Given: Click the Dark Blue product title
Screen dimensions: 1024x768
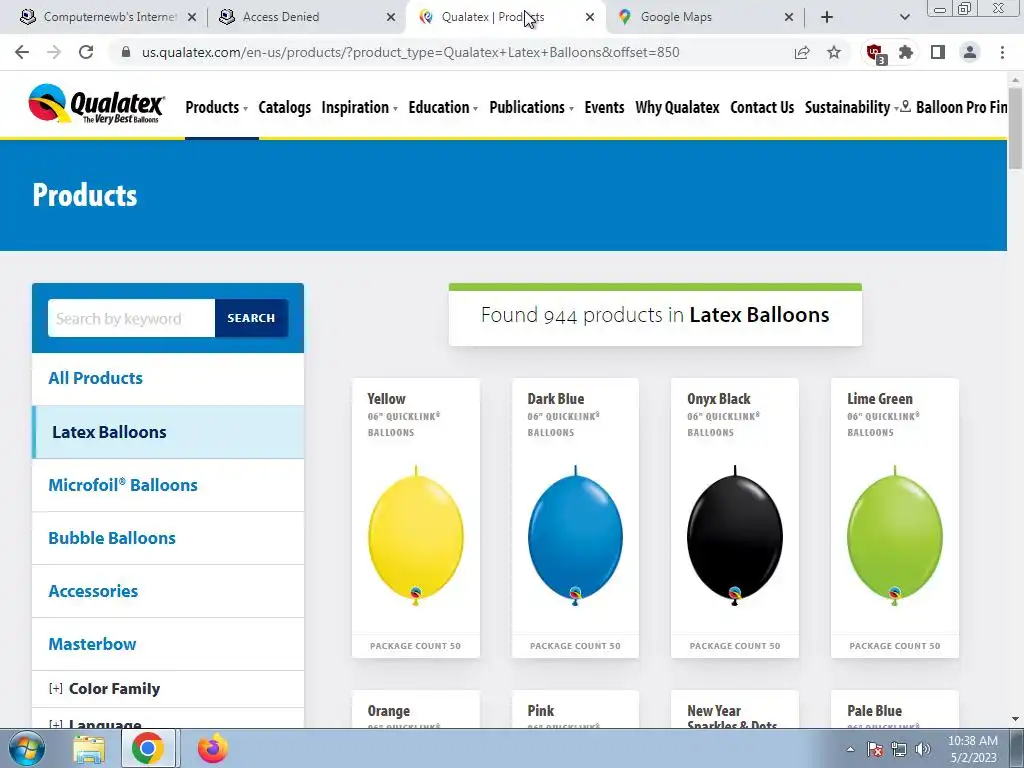Looking at the screenshot, I should (556, 398).
